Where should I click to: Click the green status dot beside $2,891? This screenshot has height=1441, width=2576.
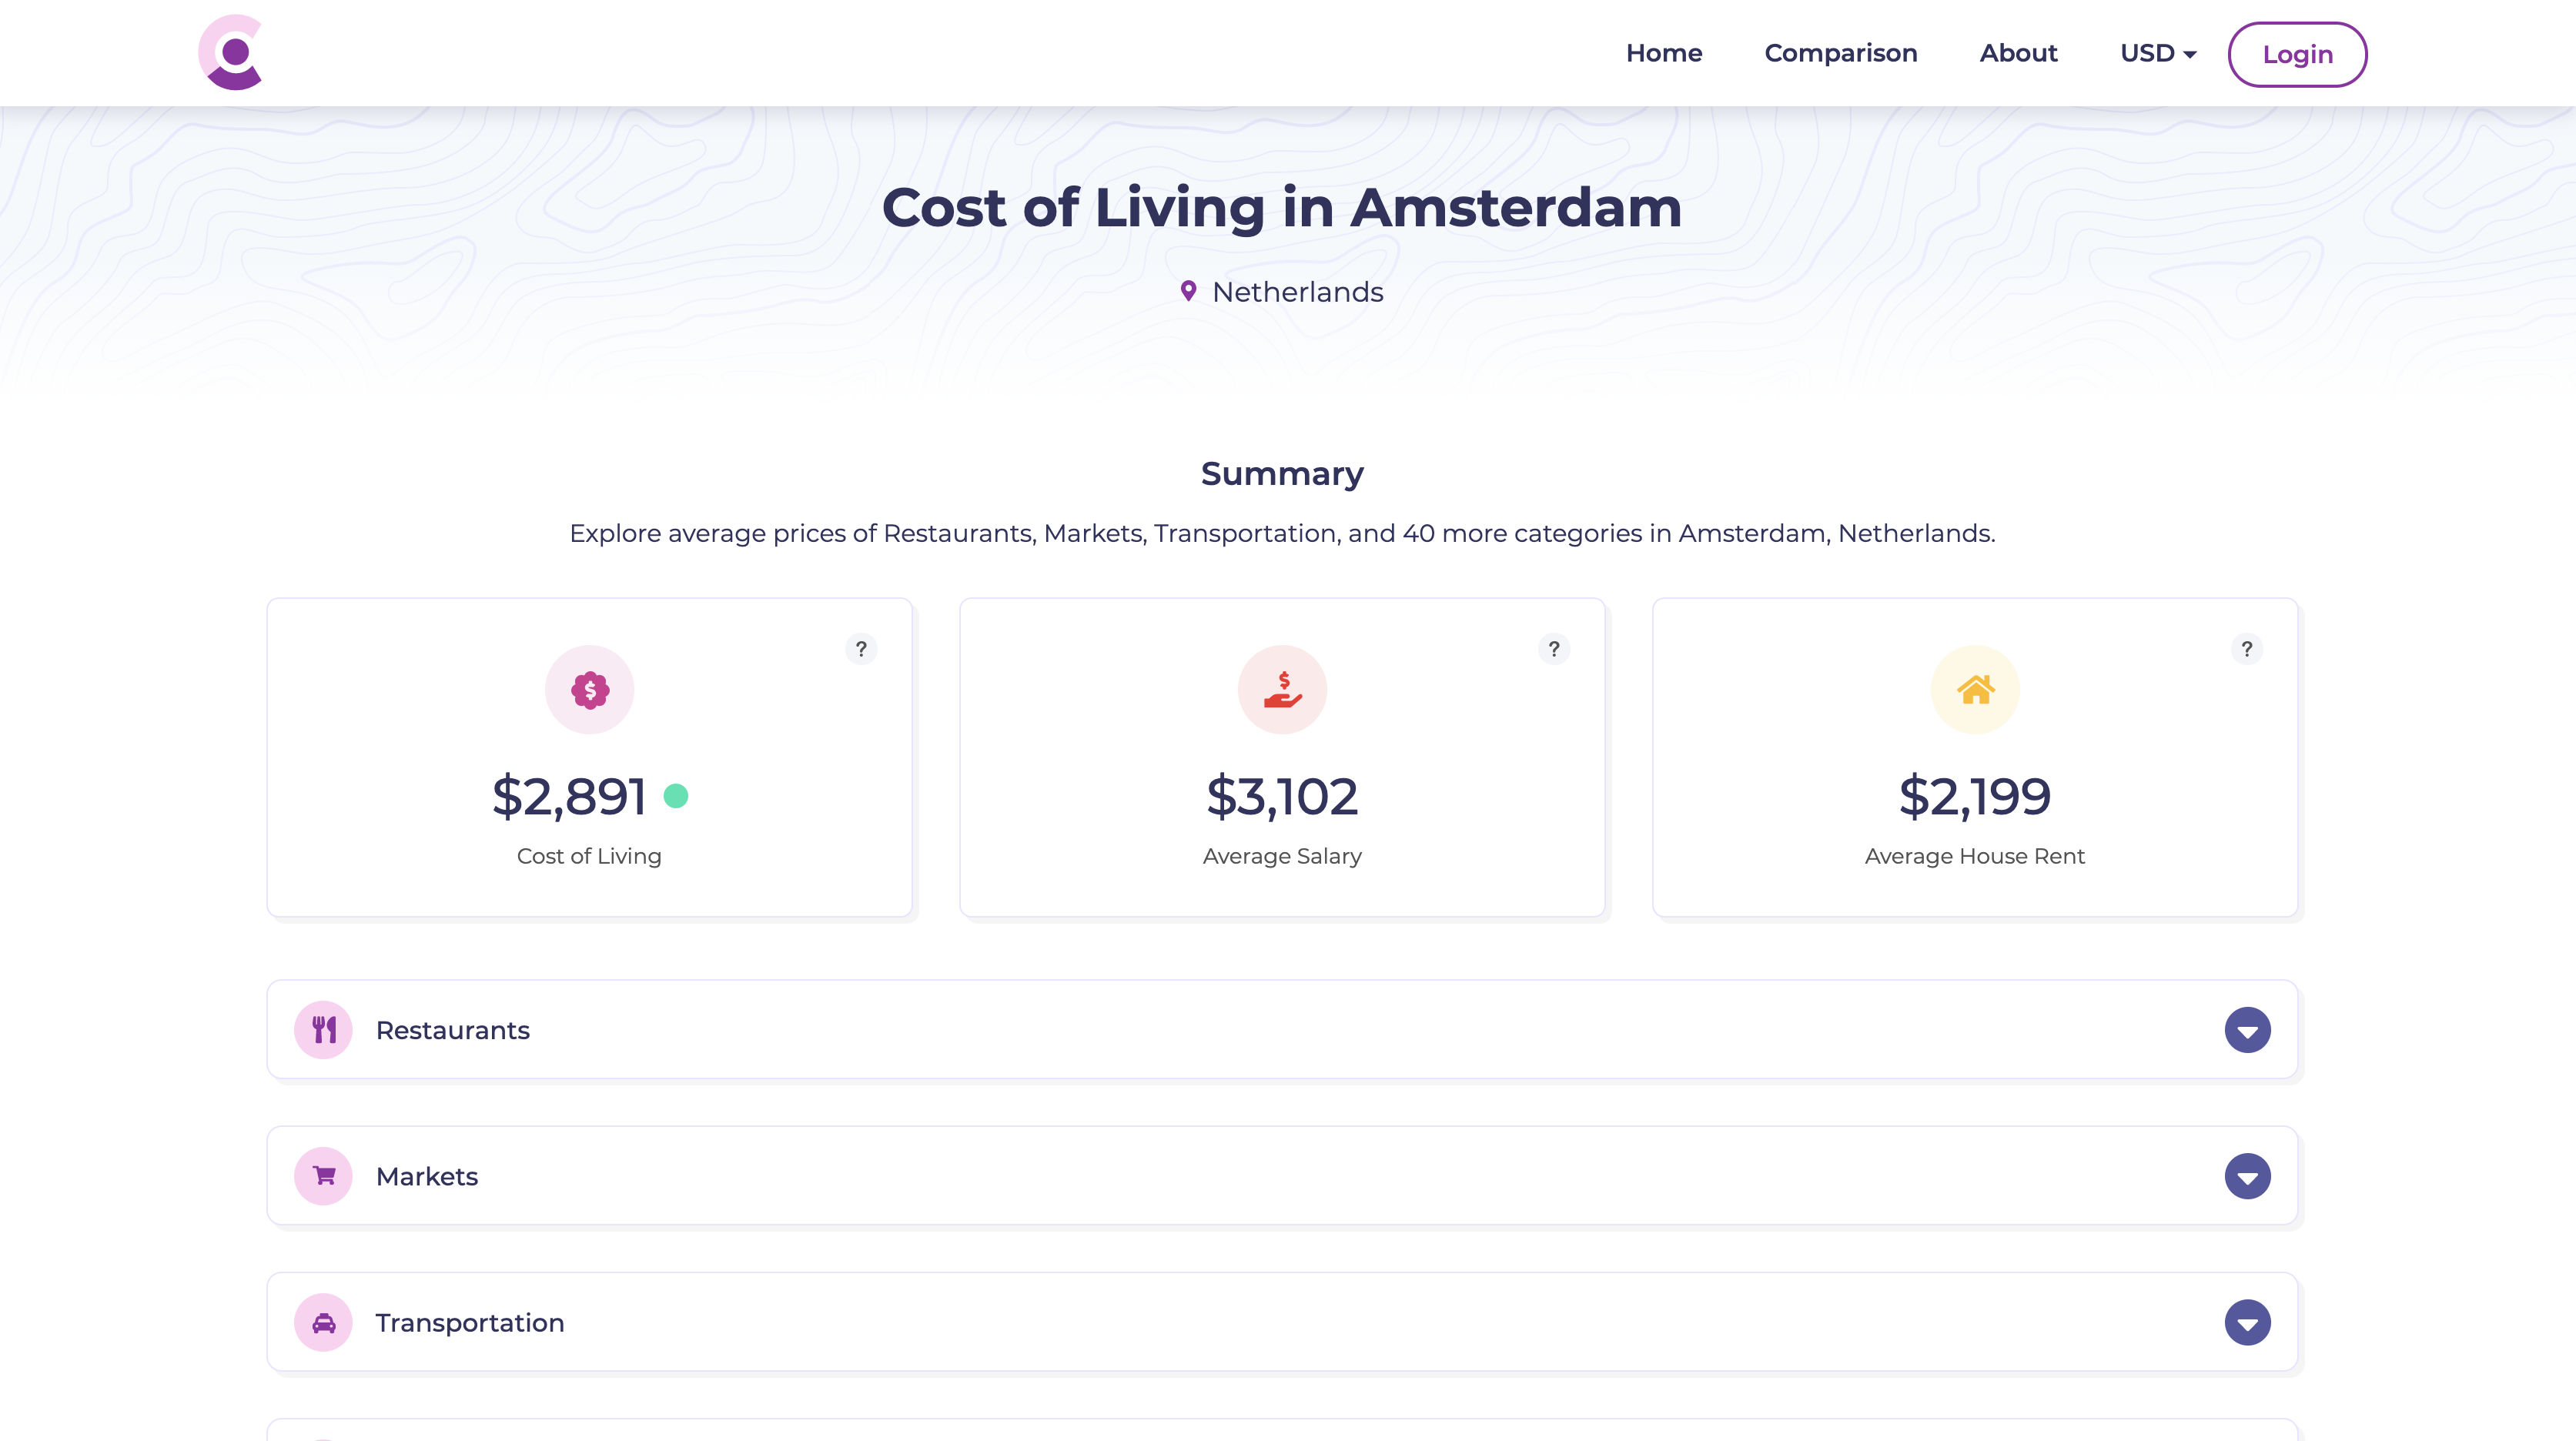676,796
